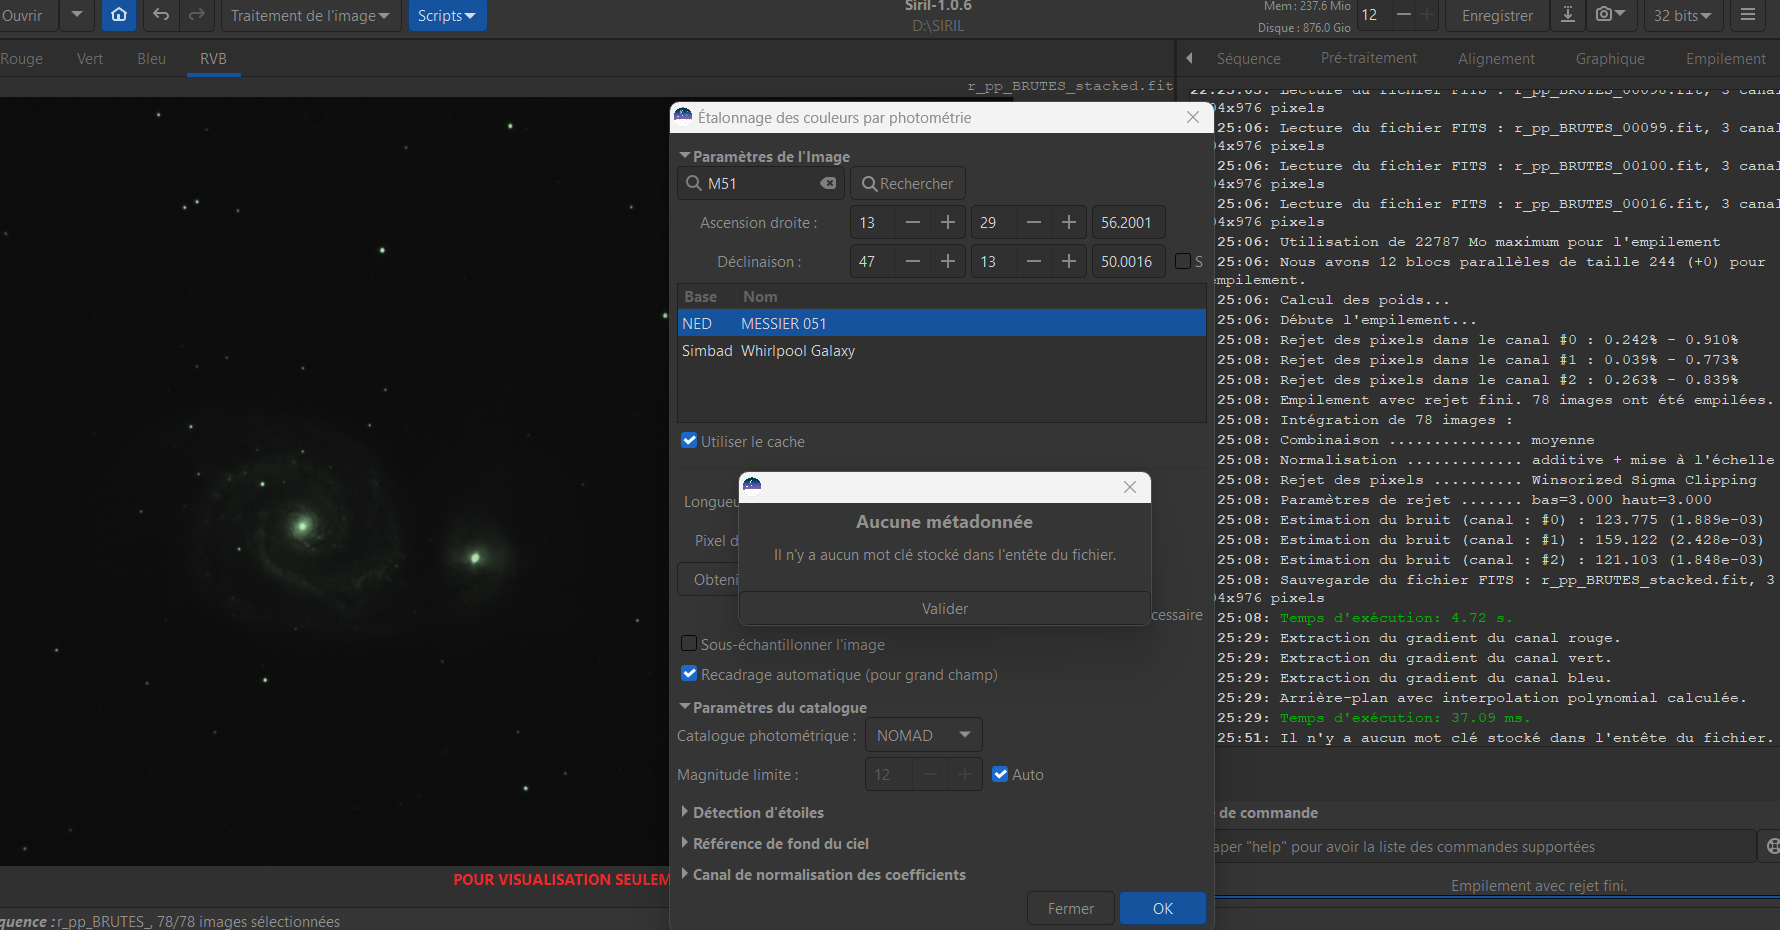This screenshot has height=930, width=1780.
Task: Disable the Utiliser le cache checkbox
Action: 689,441
